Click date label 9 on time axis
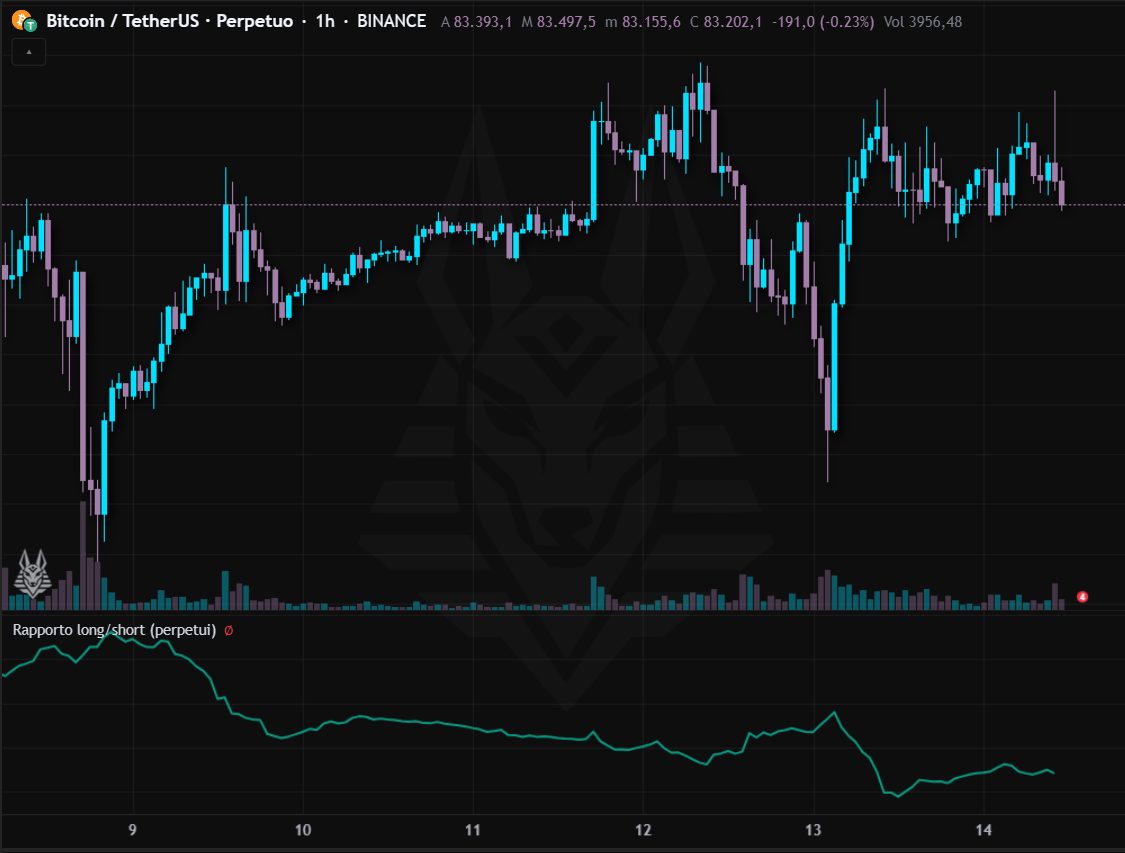 [132, 830]
